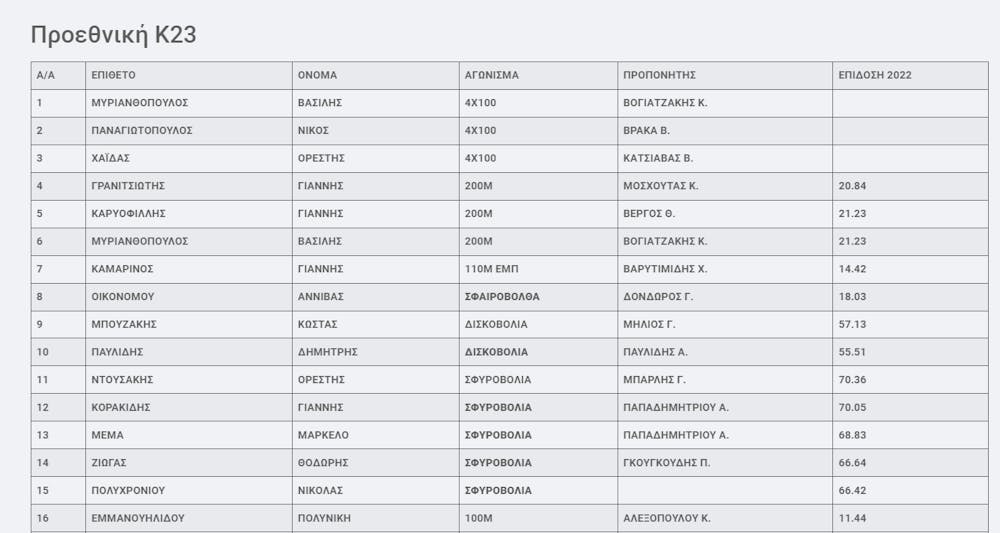Click the ΟΝΟΜΑ column header
The width and height of the screenshot is (1000, 533).
318,75
